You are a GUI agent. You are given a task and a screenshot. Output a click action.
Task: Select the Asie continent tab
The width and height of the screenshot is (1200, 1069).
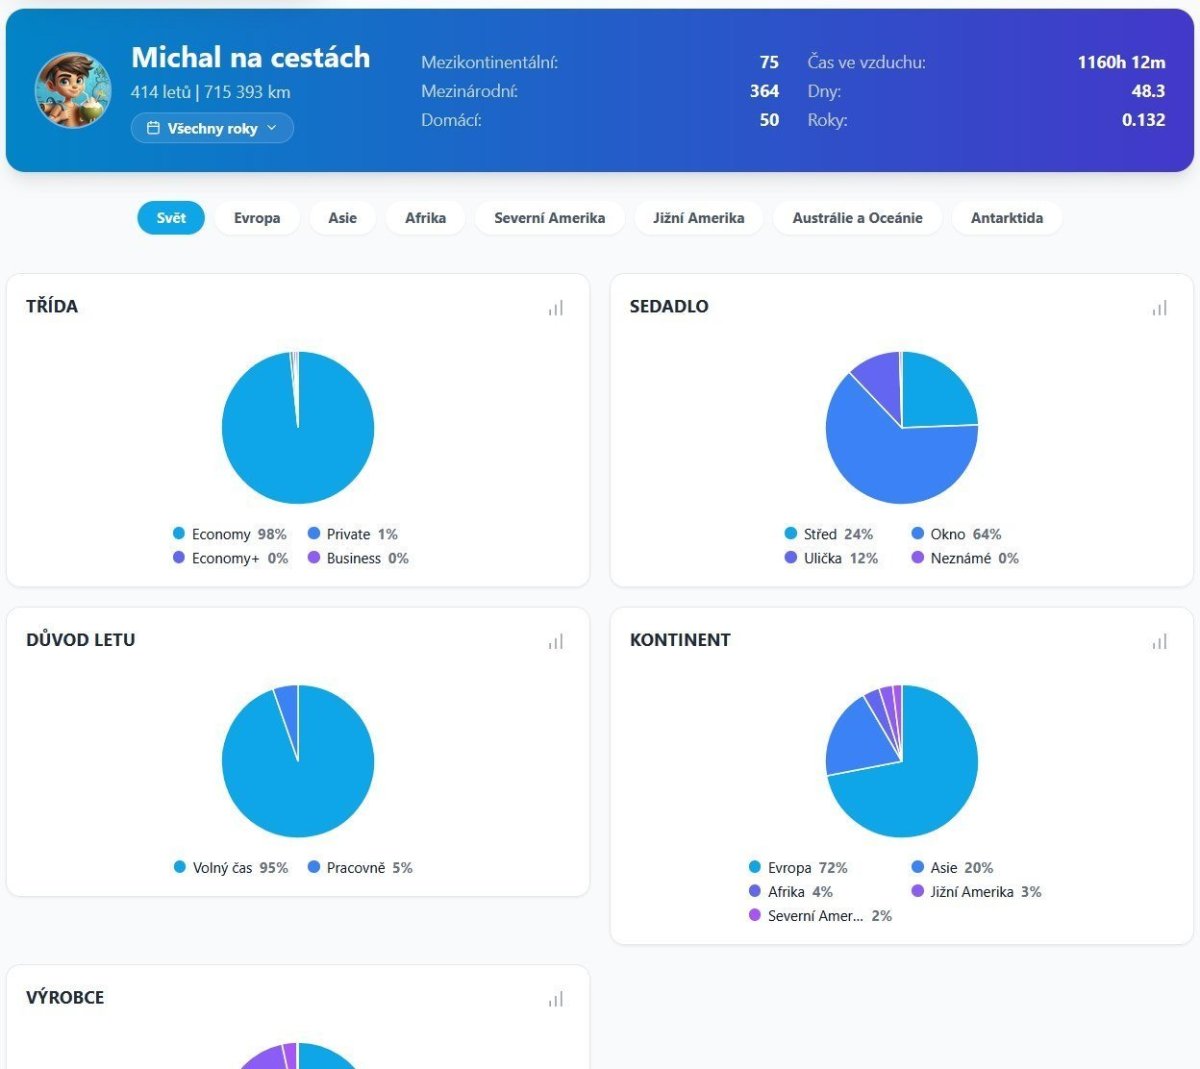(x=342, y=218)
